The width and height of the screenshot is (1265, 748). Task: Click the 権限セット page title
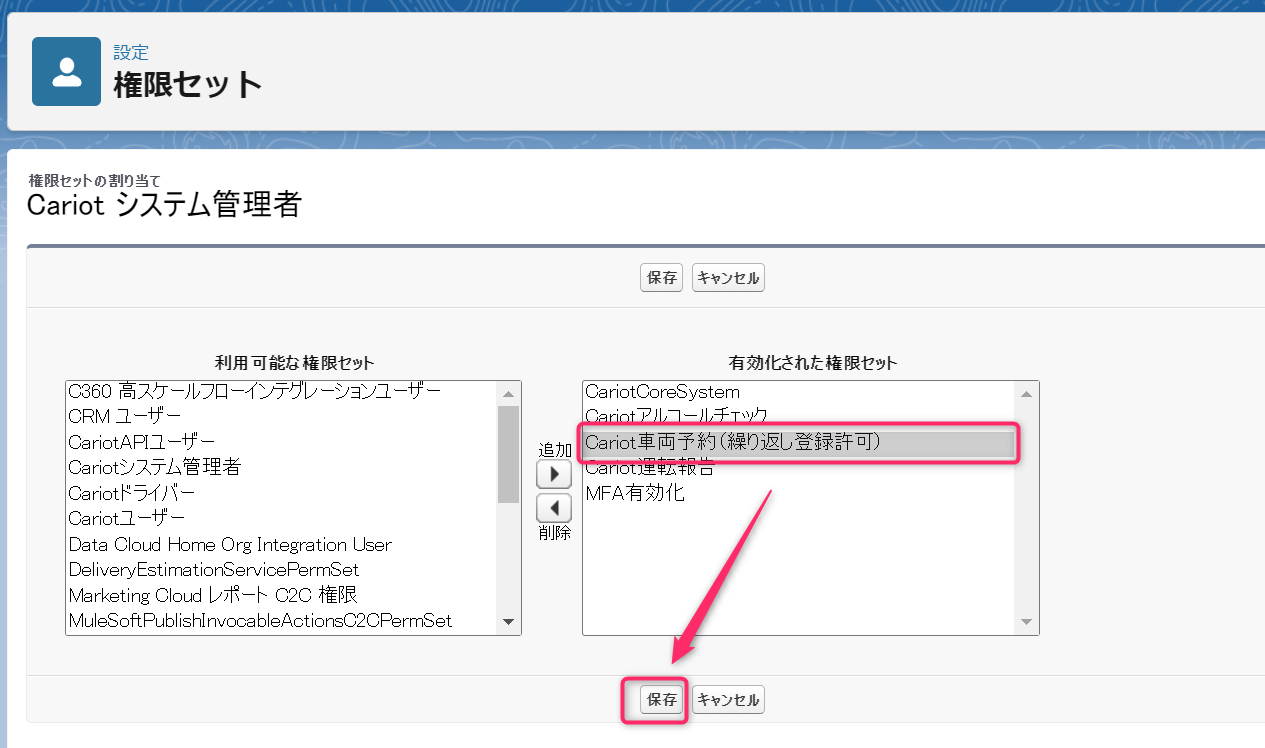[188, 85]
